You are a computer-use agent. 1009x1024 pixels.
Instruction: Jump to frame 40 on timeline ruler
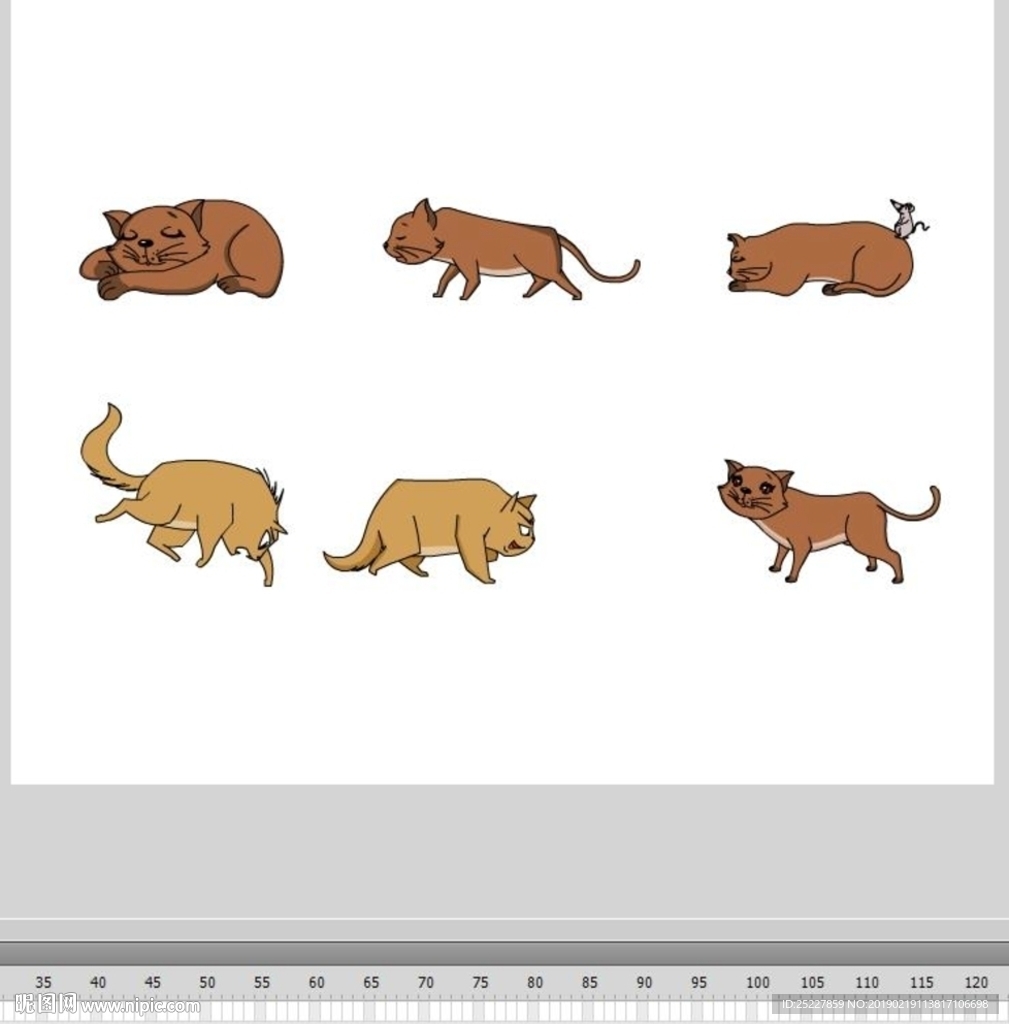click(x=98, y=982)
